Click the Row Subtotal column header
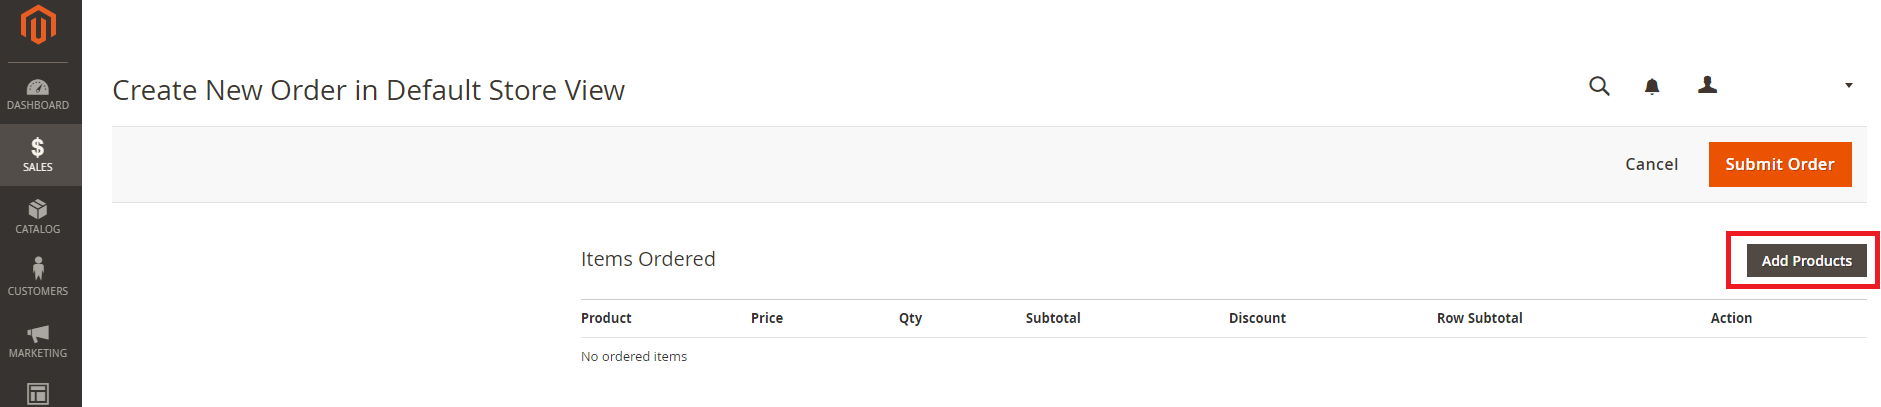 pos(1479,318)
